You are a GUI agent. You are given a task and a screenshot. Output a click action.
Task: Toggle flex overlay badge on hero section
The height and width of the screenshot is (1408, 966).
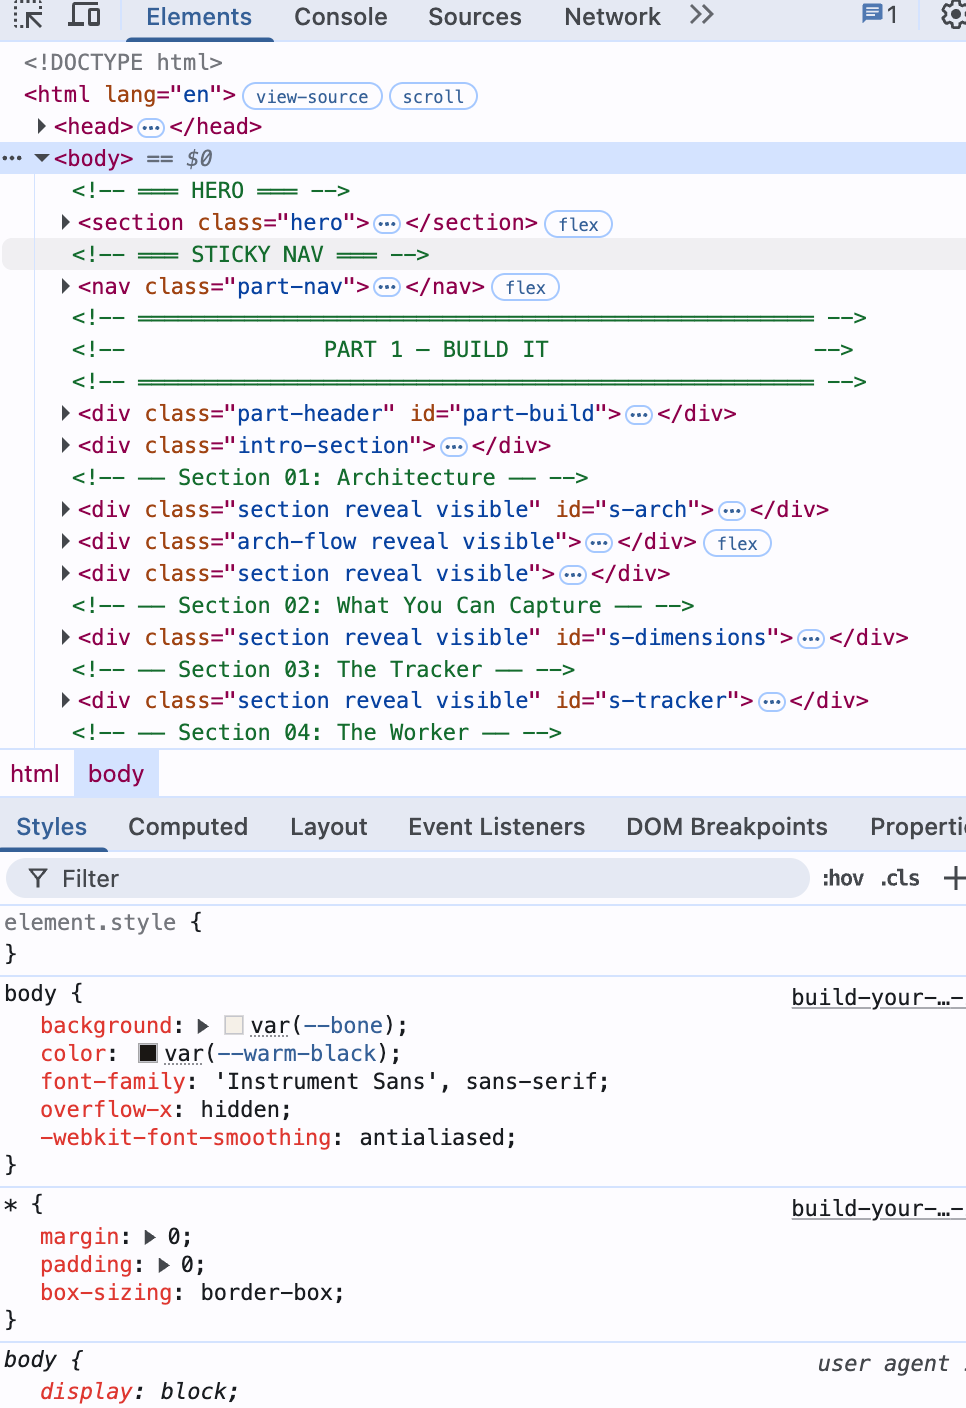pyautogui.click(x=578, y=224)
